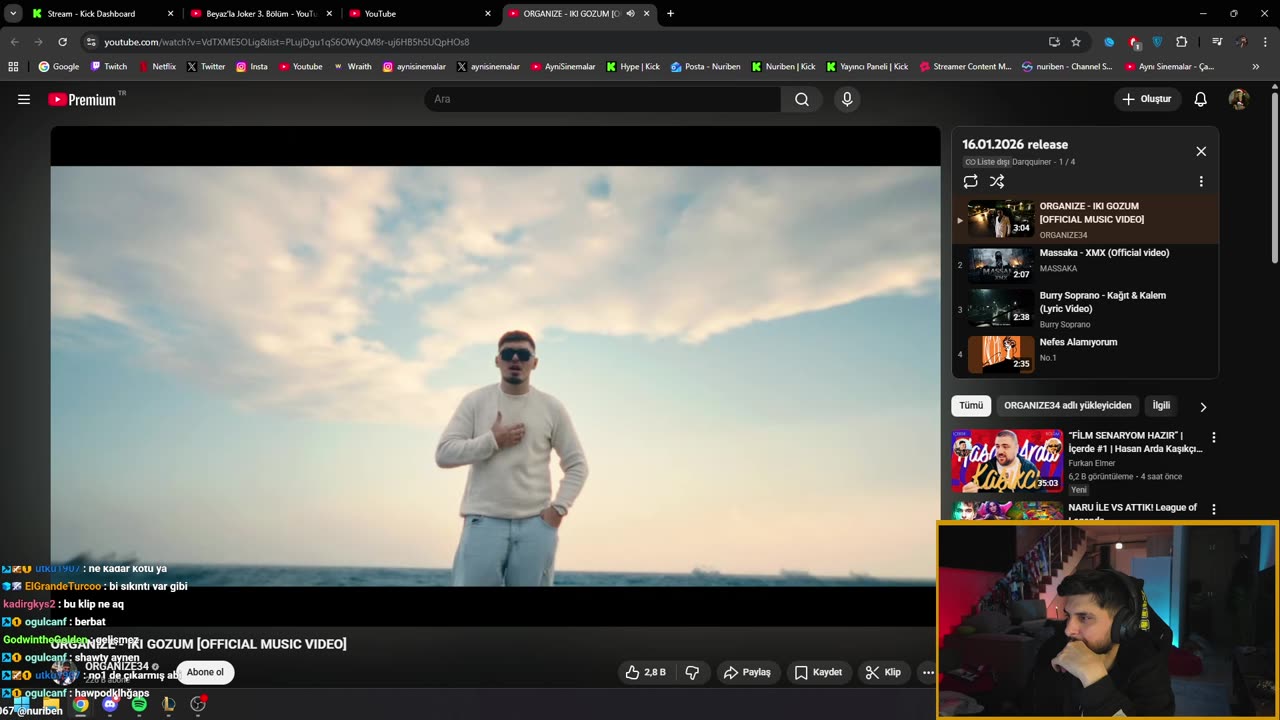
Task: Open the YouTube account avatar menu
Action: [x=1238, y=99]
